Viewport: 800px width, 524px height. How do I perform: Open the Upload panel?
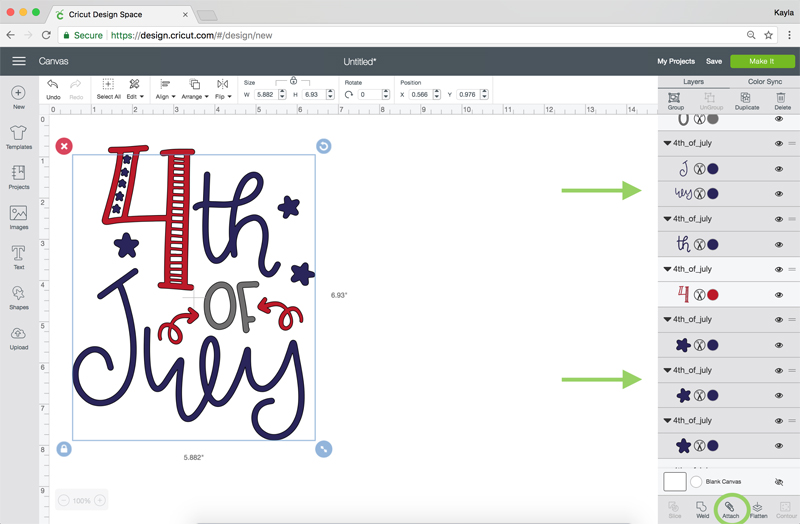[x=18, y=338]
